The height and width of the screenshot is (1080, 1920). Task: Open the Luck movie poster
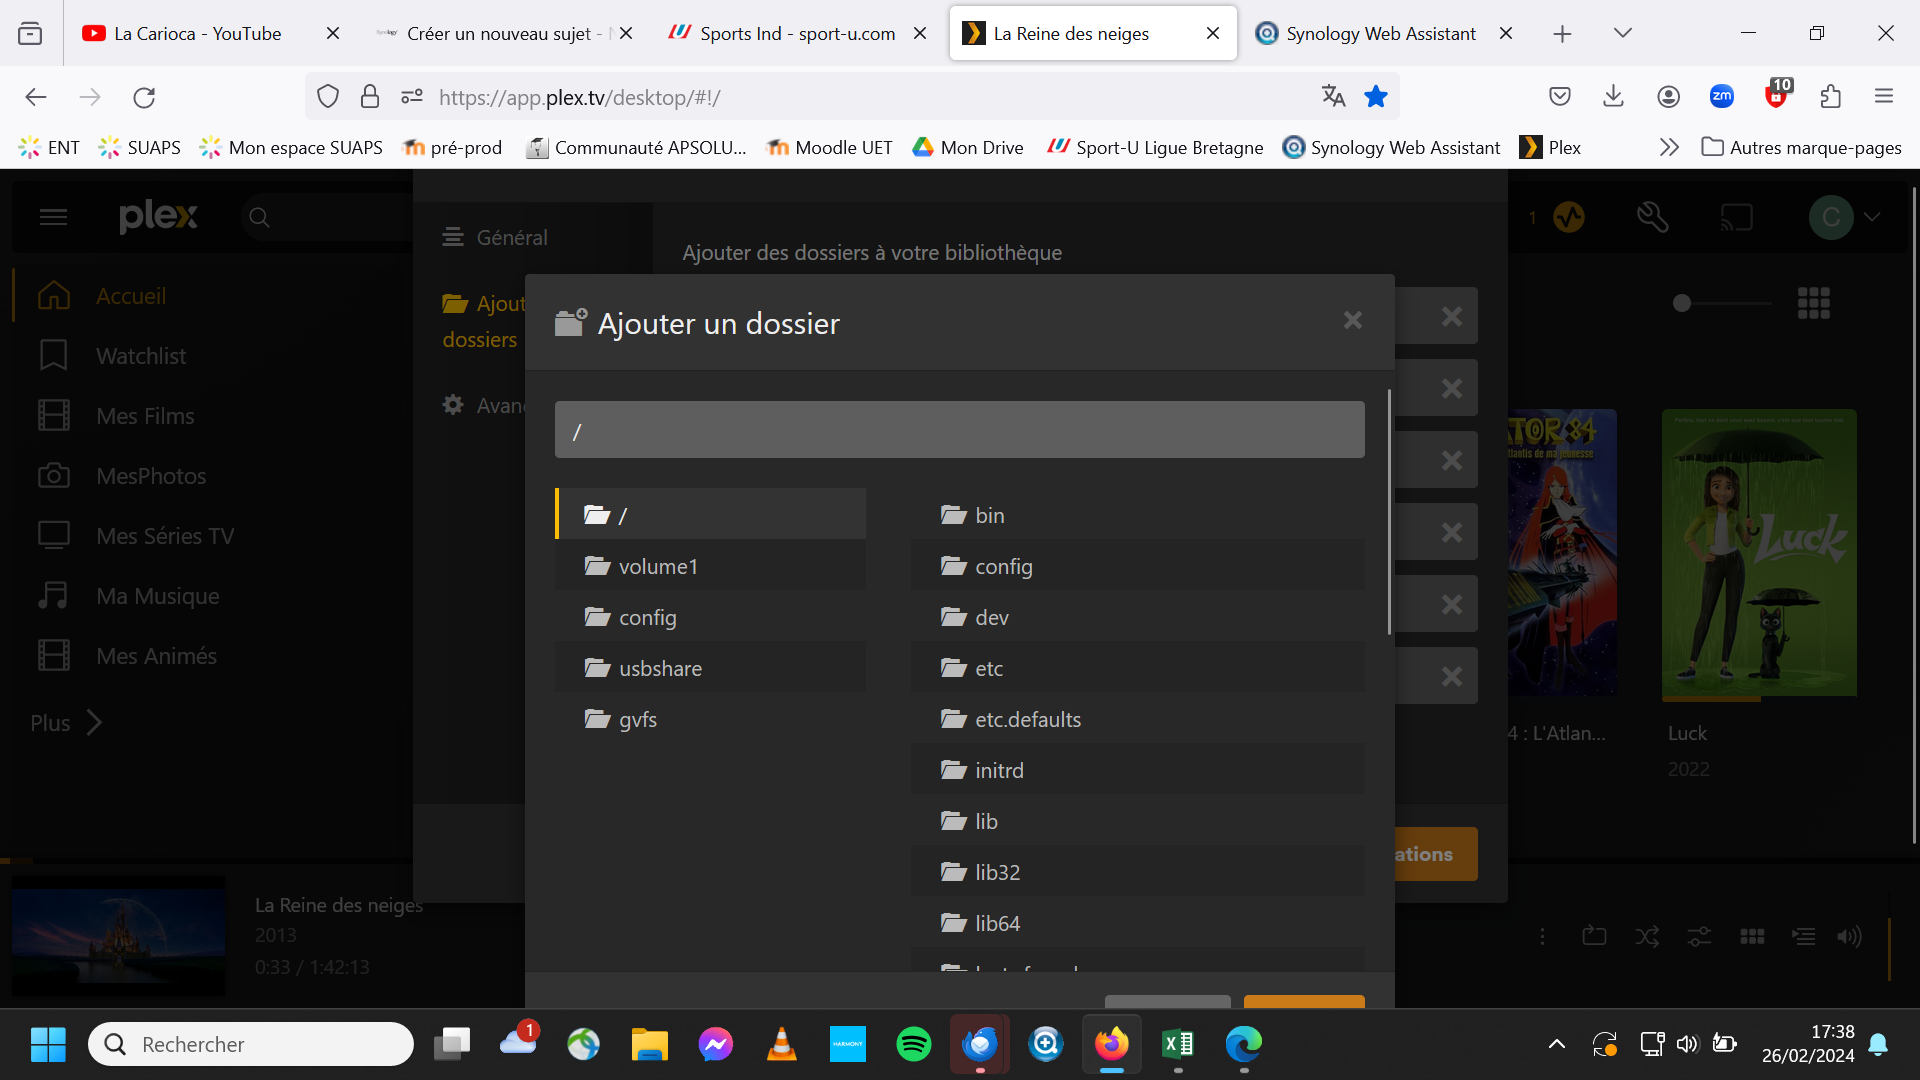1759,553
